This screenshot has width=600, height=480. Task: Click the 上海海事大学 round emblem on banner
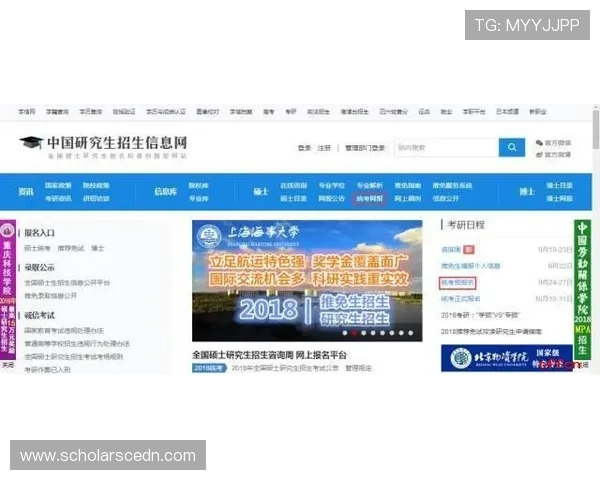[x=209, y=236]
